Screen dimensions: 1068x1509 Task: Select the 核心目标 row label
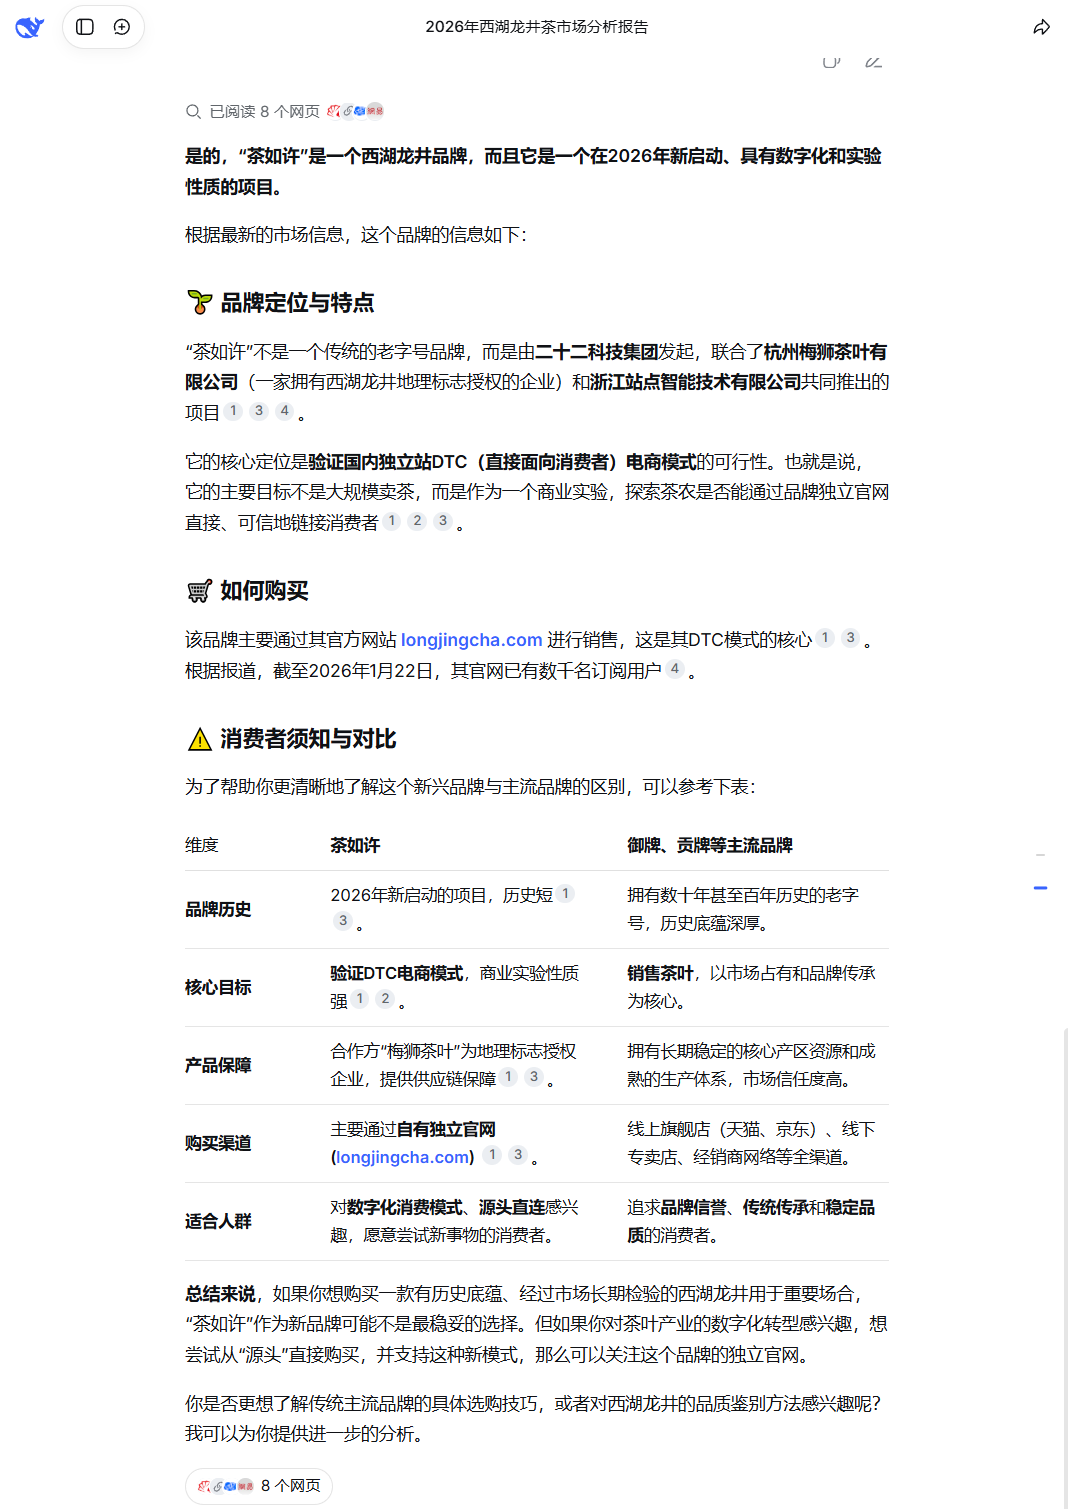coord(218,988)
